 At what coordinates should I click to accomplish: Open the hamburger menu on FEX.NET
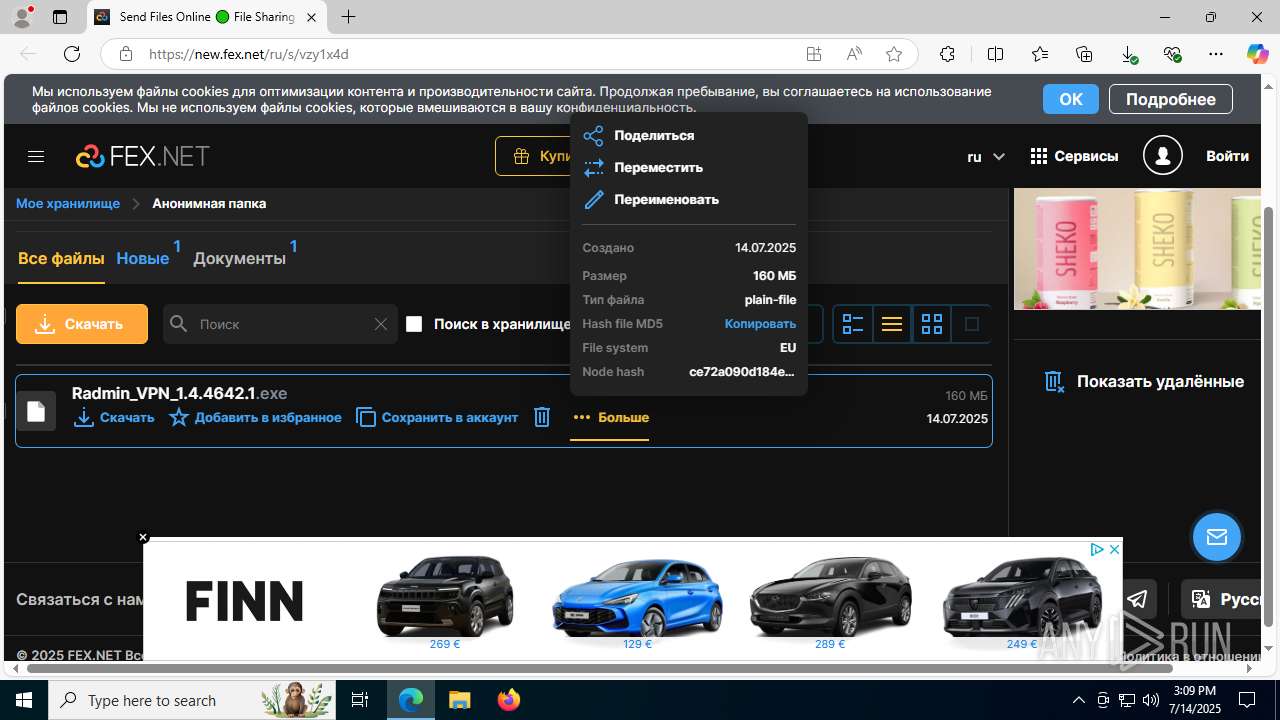point(36,156)
